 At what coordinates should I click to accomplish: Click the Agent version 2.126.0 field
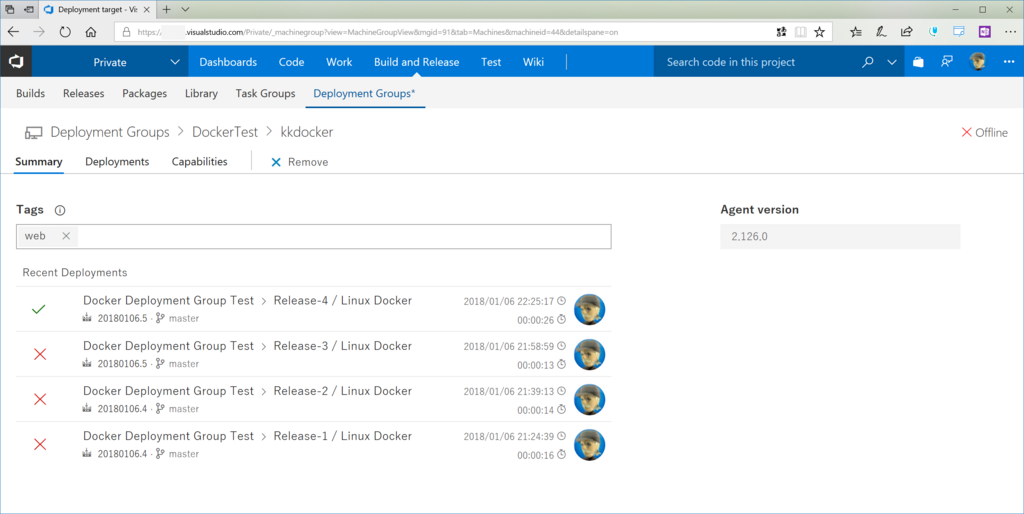[840, 236]
